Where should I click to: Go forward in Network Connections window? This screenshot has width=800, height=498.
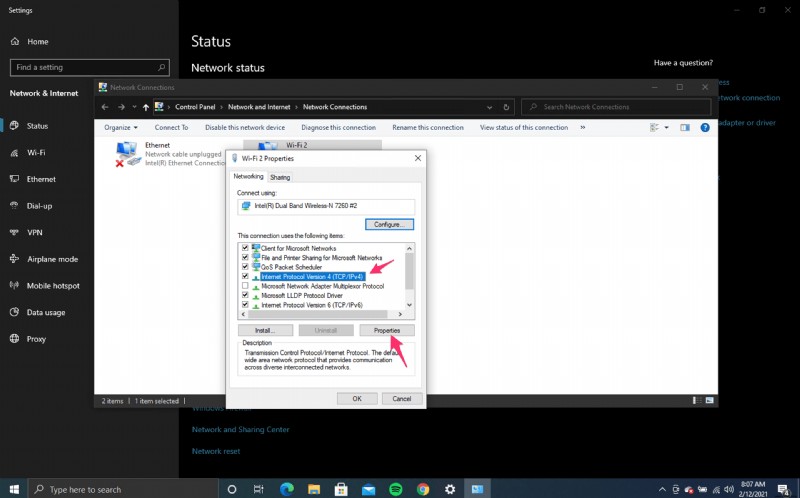tap(121, 107)
